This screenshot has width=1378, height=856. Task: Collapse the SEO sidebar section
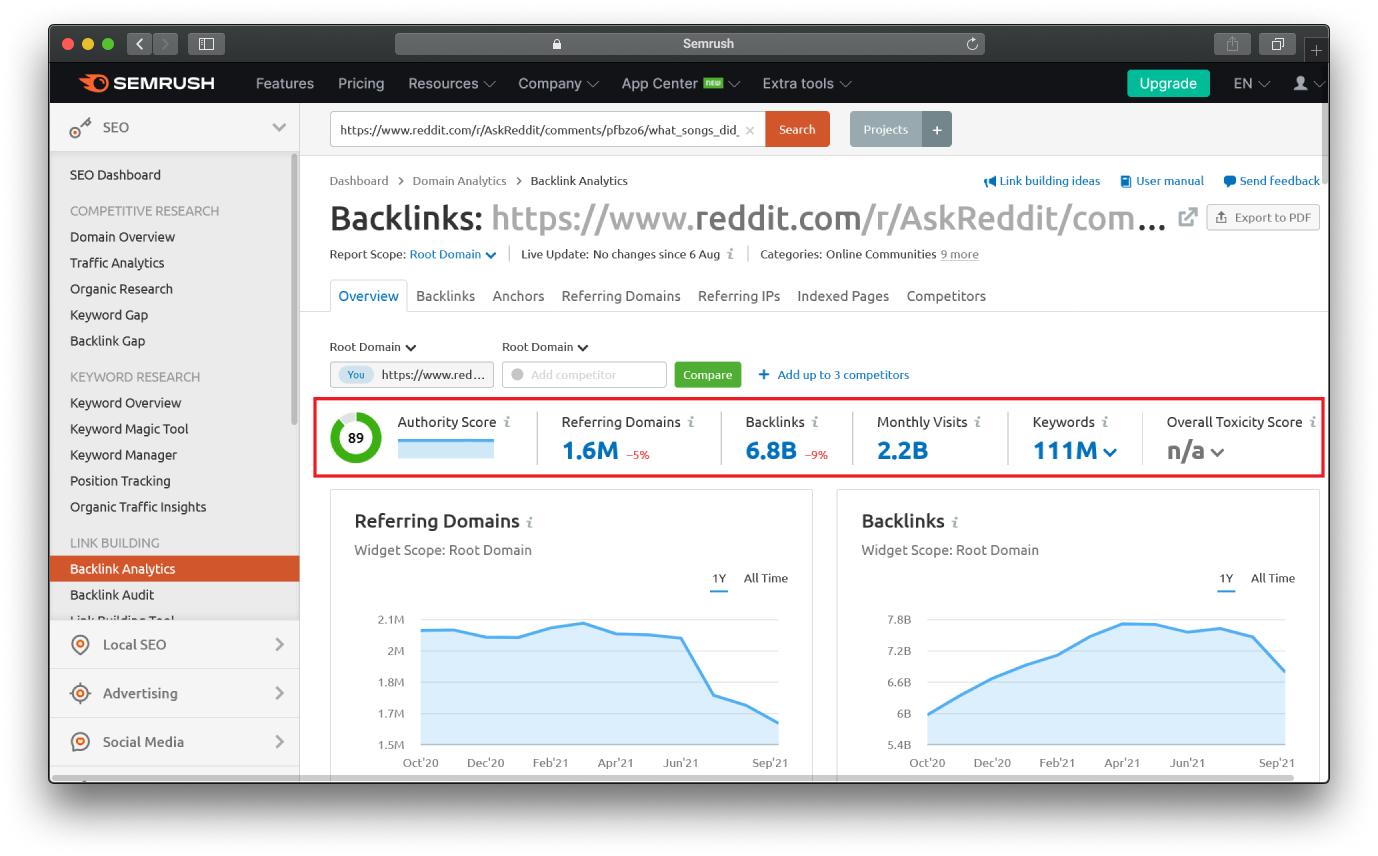pyautogui.click(x=279, y=128)
